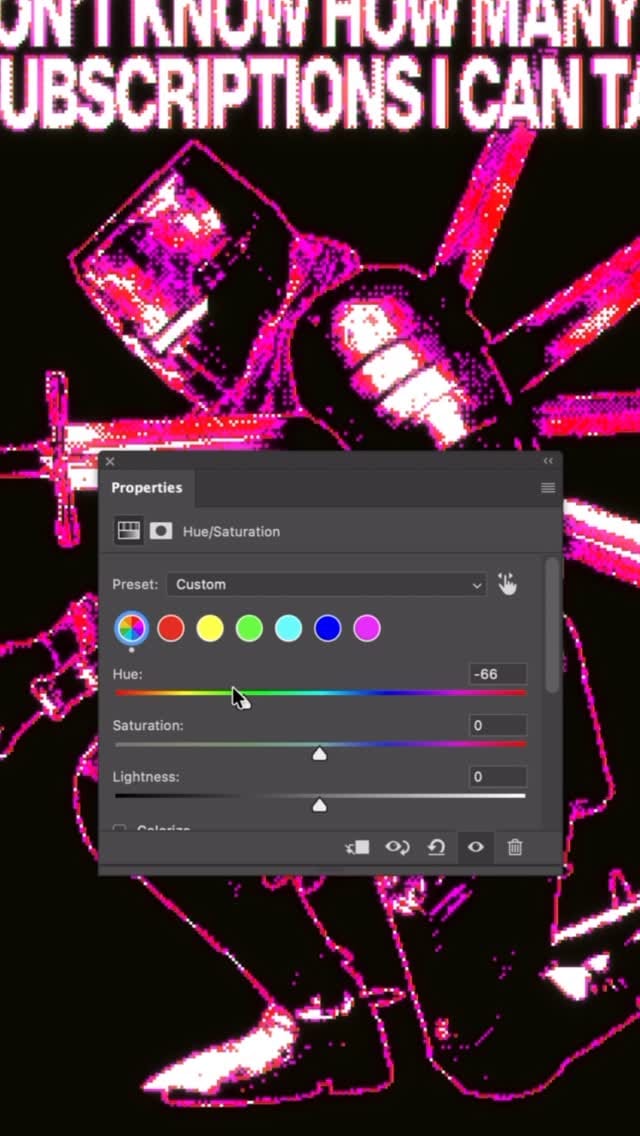Open the Properties panel flyout menu
This screenshot has width=640, height=1136.
pyautogui.click(x=548, y=488)
